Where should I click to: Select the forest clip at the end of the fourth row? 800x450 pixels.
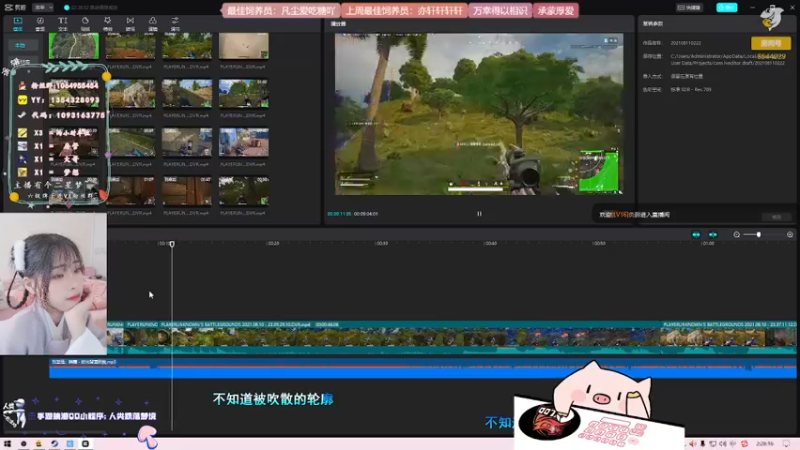tap(244, 191)
